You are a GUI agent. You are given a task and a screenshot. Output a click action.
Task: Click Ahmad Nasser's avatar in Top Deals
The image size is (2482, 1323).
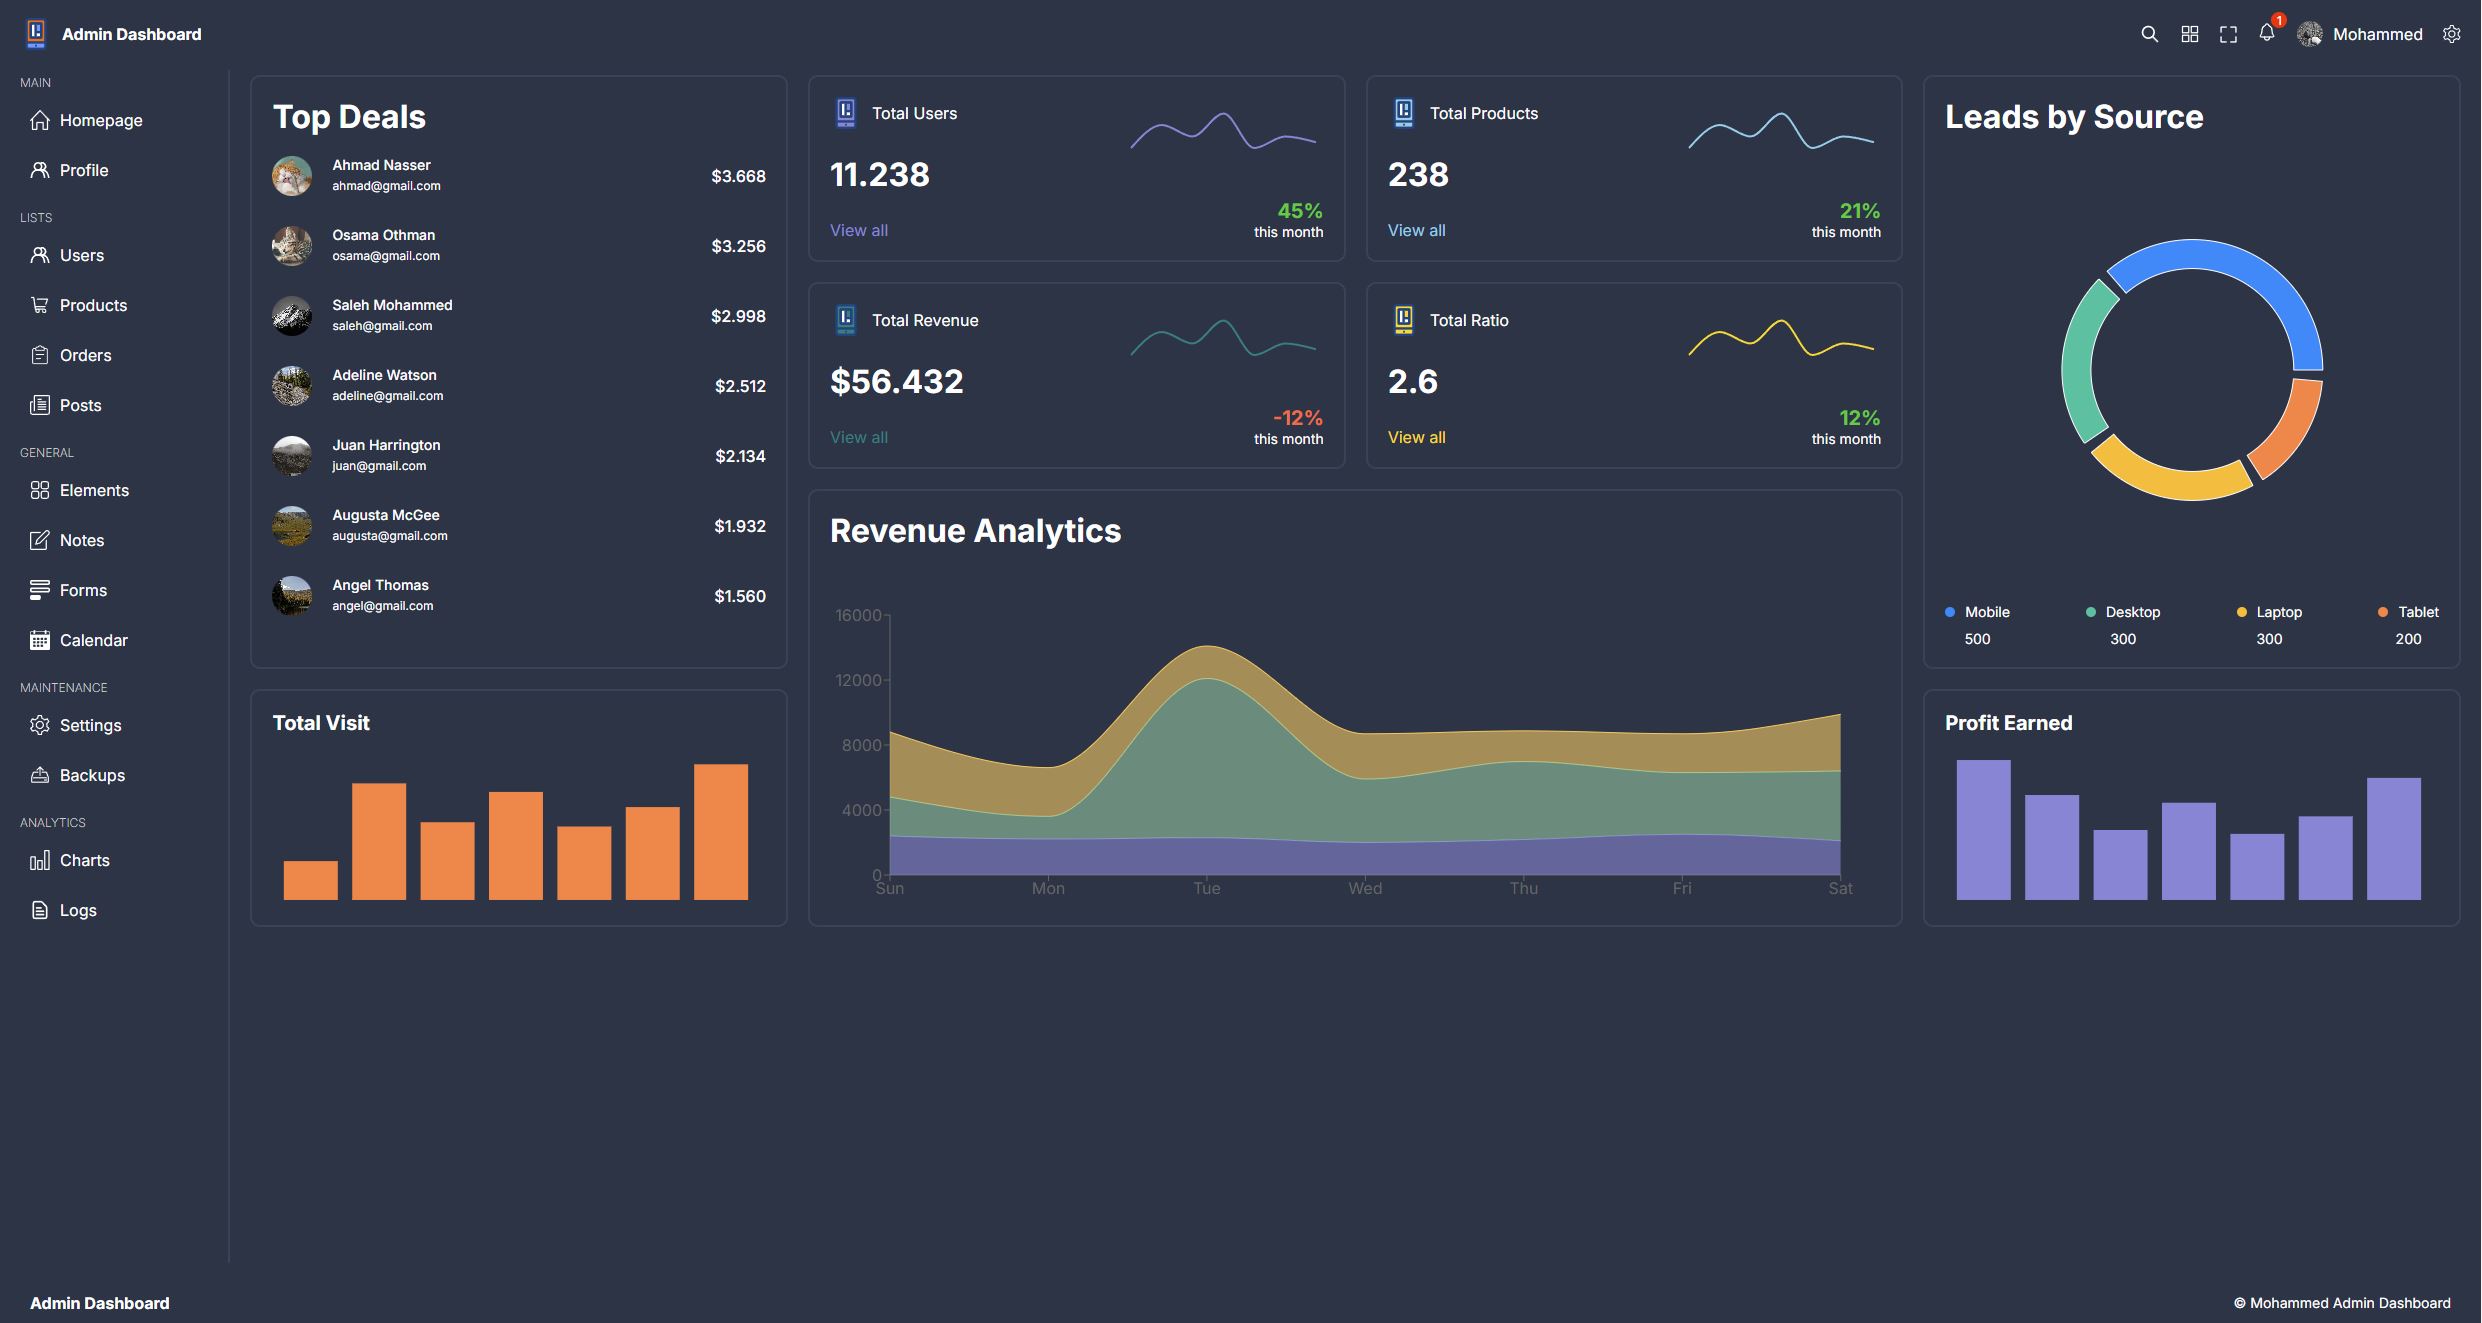[292, 176]
